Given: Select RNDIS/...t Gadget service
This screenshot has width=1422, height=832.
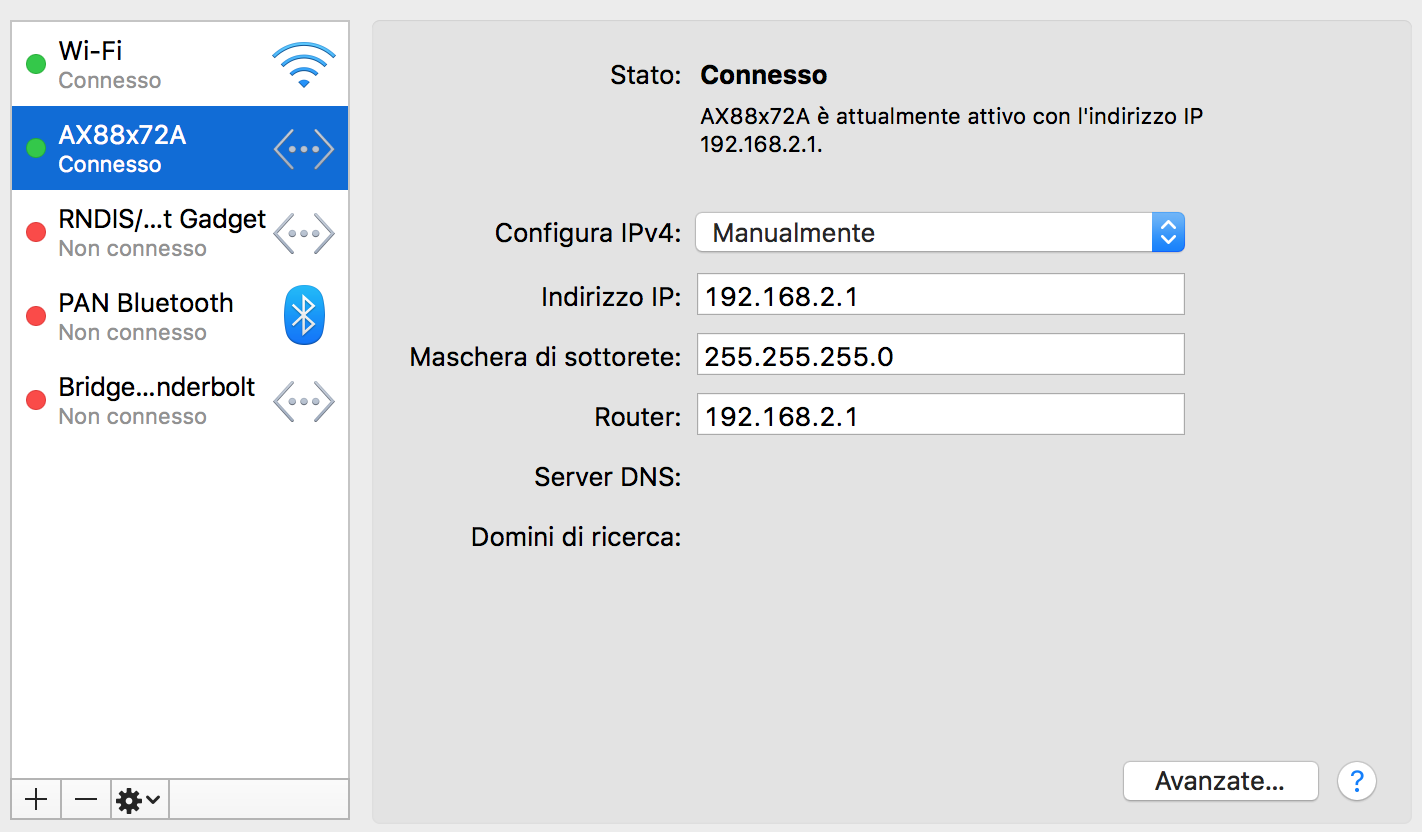Looking at the screenshot, I should pos(180,232).
